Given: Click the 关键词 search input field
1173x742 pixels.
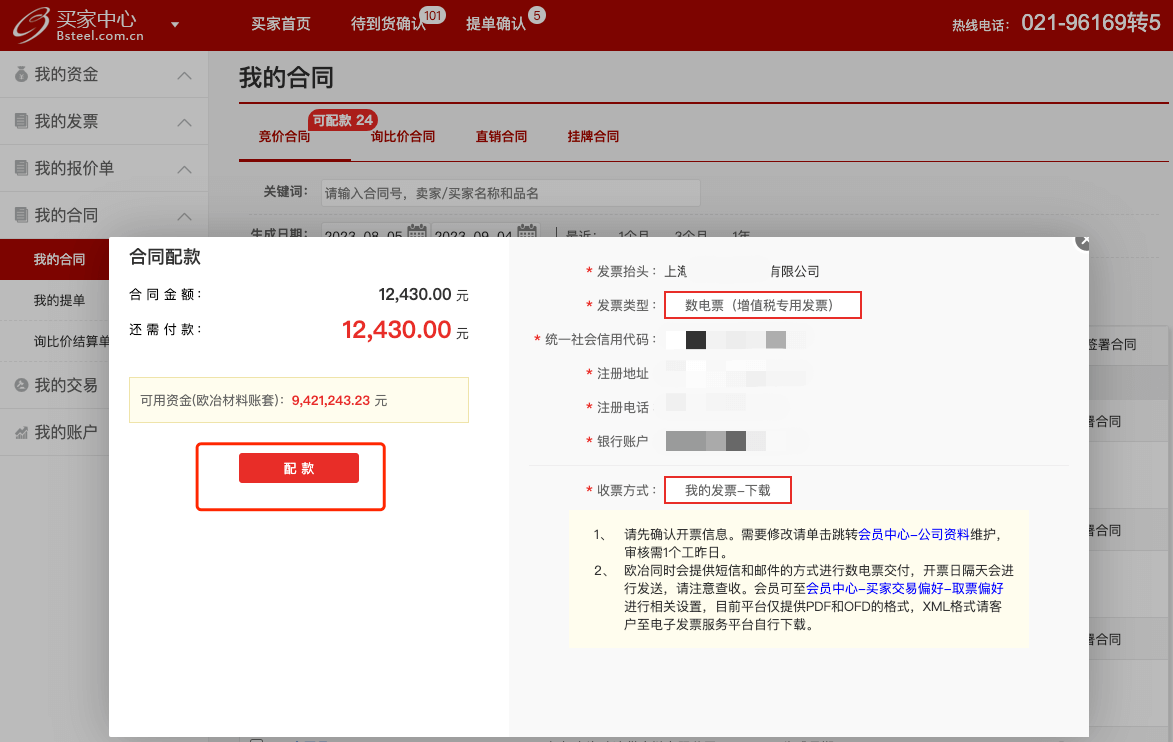Looking at the screenshot, I should pos(510,193).
